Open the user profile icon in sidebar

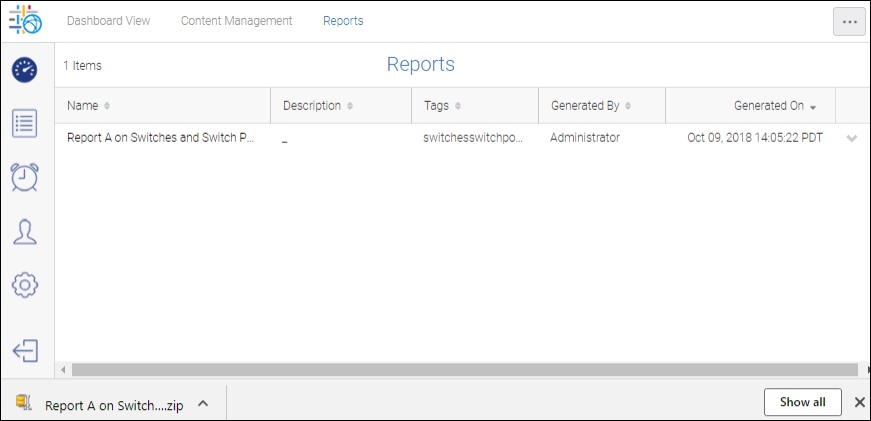click(x=25, y=232)
